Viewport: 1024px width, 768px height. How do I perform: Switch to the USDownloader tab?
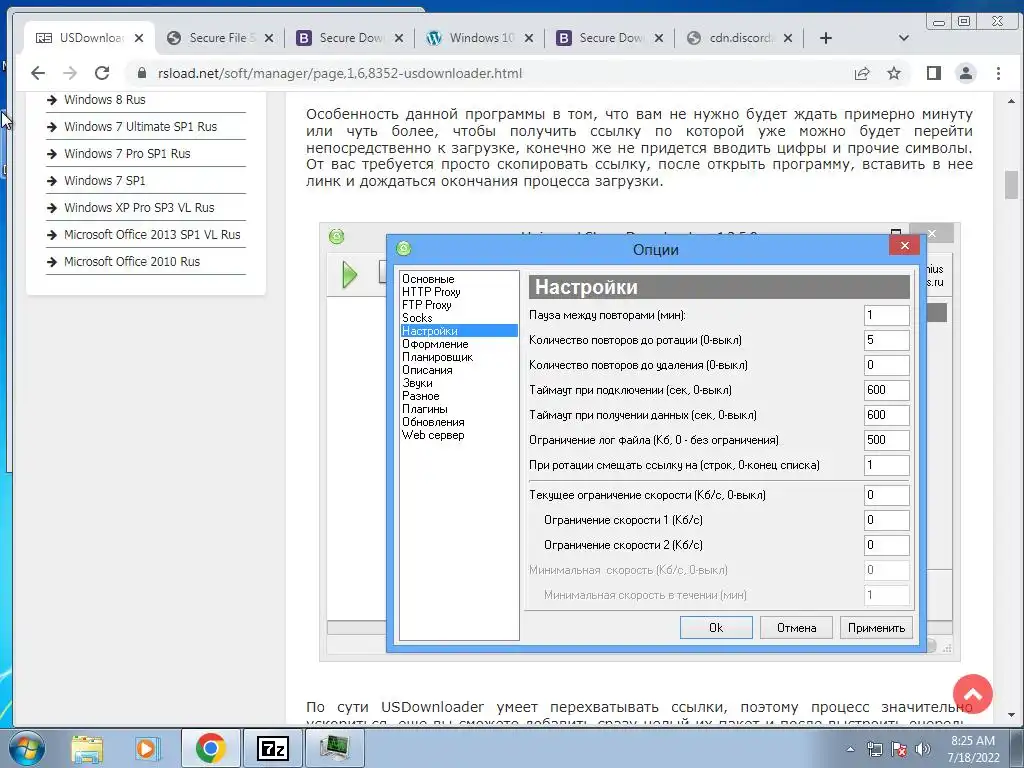(x=89, y=38)
